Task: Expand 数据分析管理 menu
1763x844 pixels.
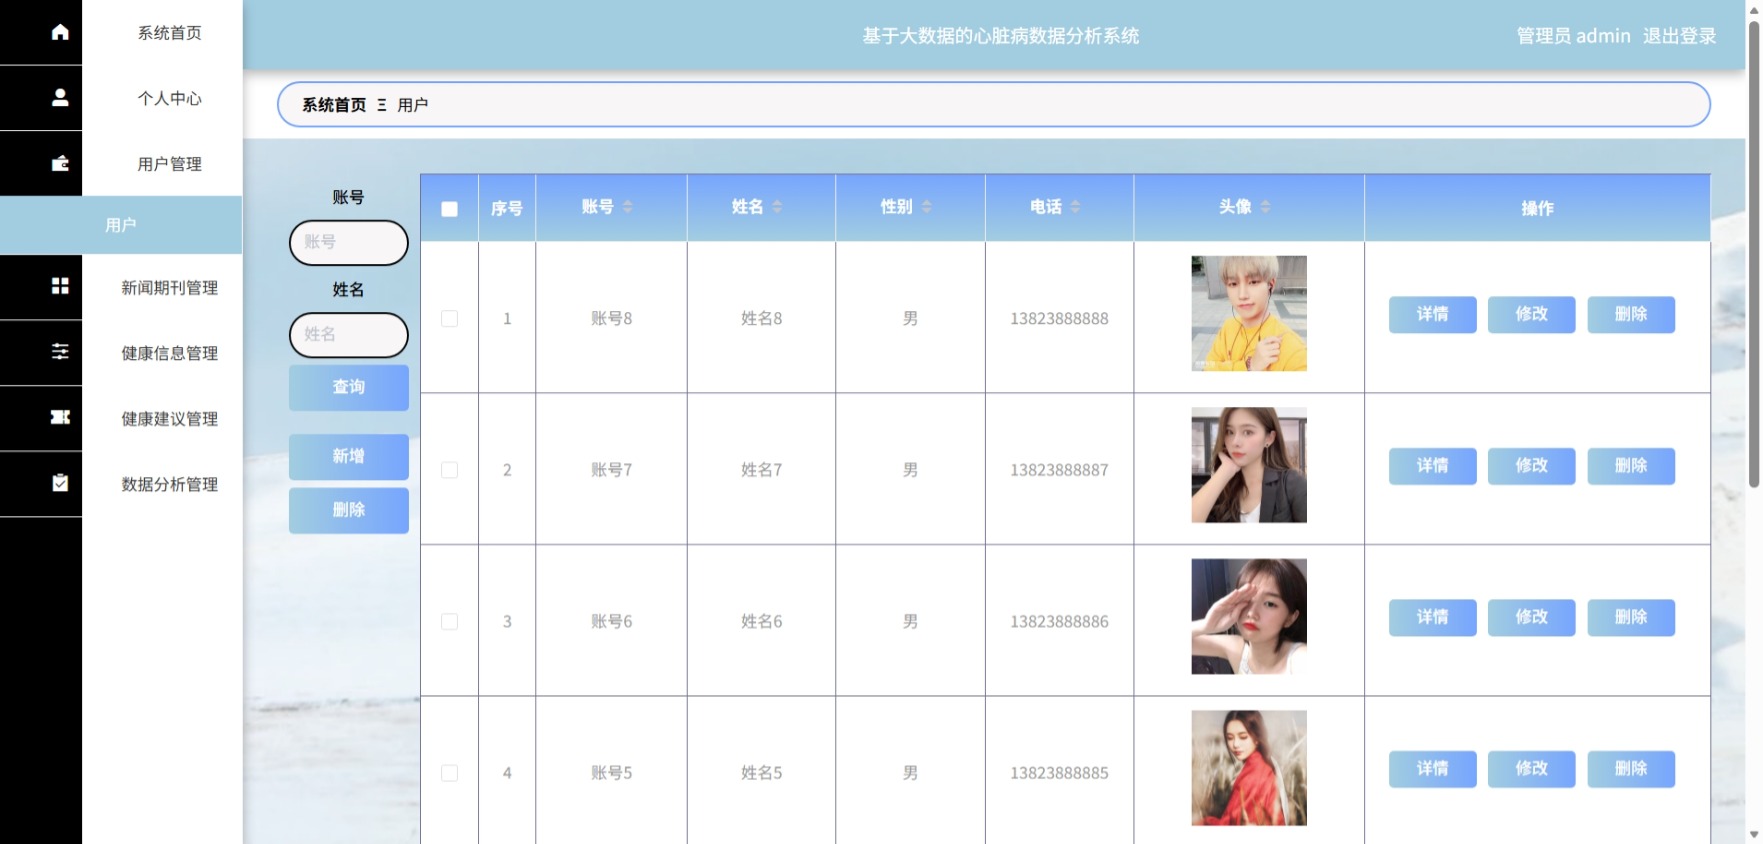Action: tap(169, 484)
